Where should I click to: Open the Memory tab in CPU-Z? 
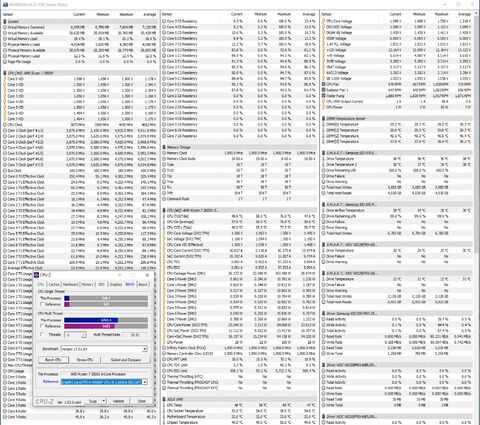pyautogui.click(x=88, y=285)
